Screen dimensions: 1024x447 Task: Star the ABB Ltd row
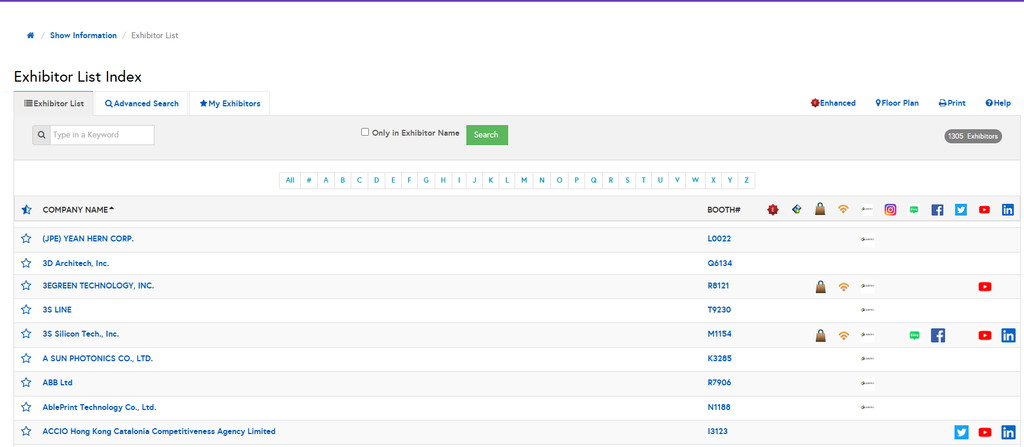tap(26, 382)
